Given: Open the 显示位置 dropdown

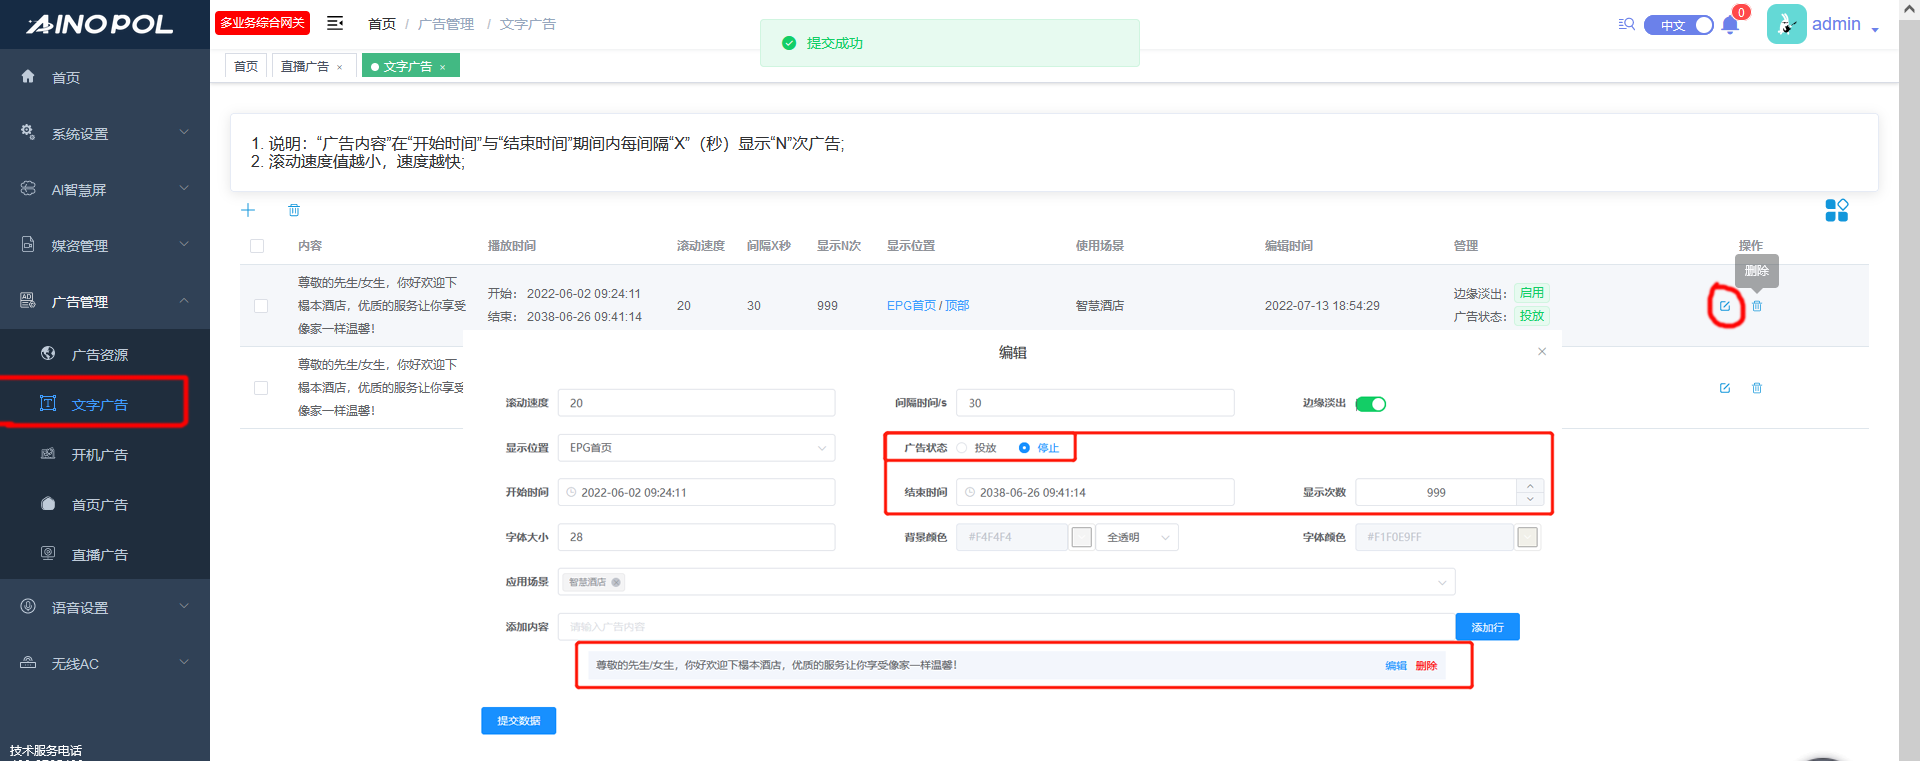Looking at the screenshot, I should click(x=696, y=448).
